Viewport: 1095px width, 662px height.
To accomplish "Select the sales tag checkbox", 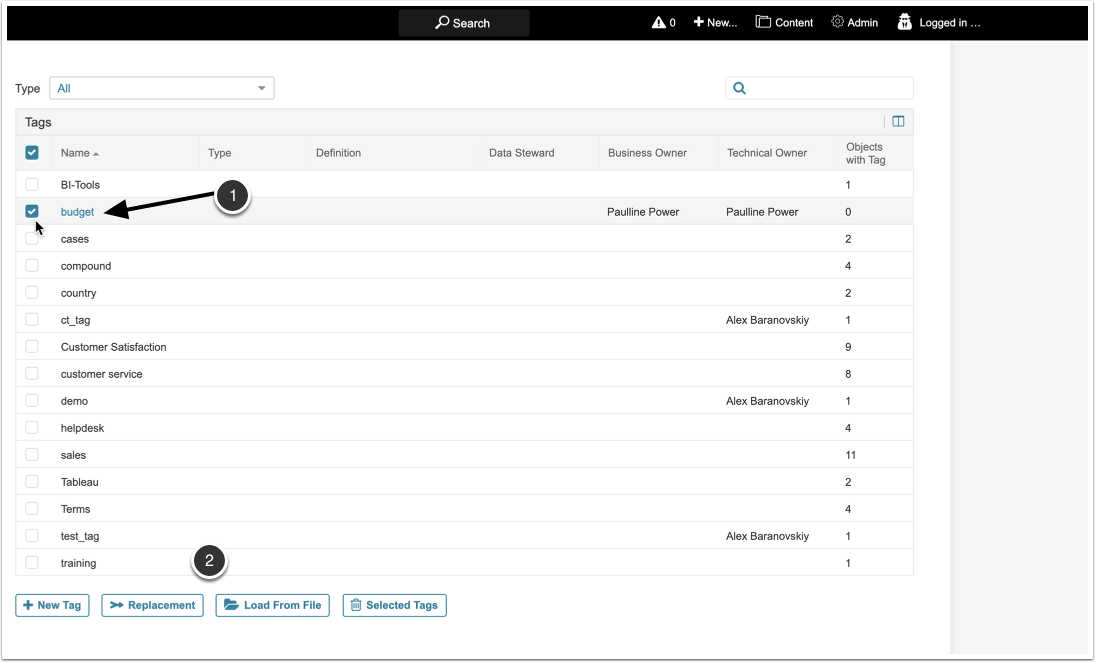I will (32, 454).
